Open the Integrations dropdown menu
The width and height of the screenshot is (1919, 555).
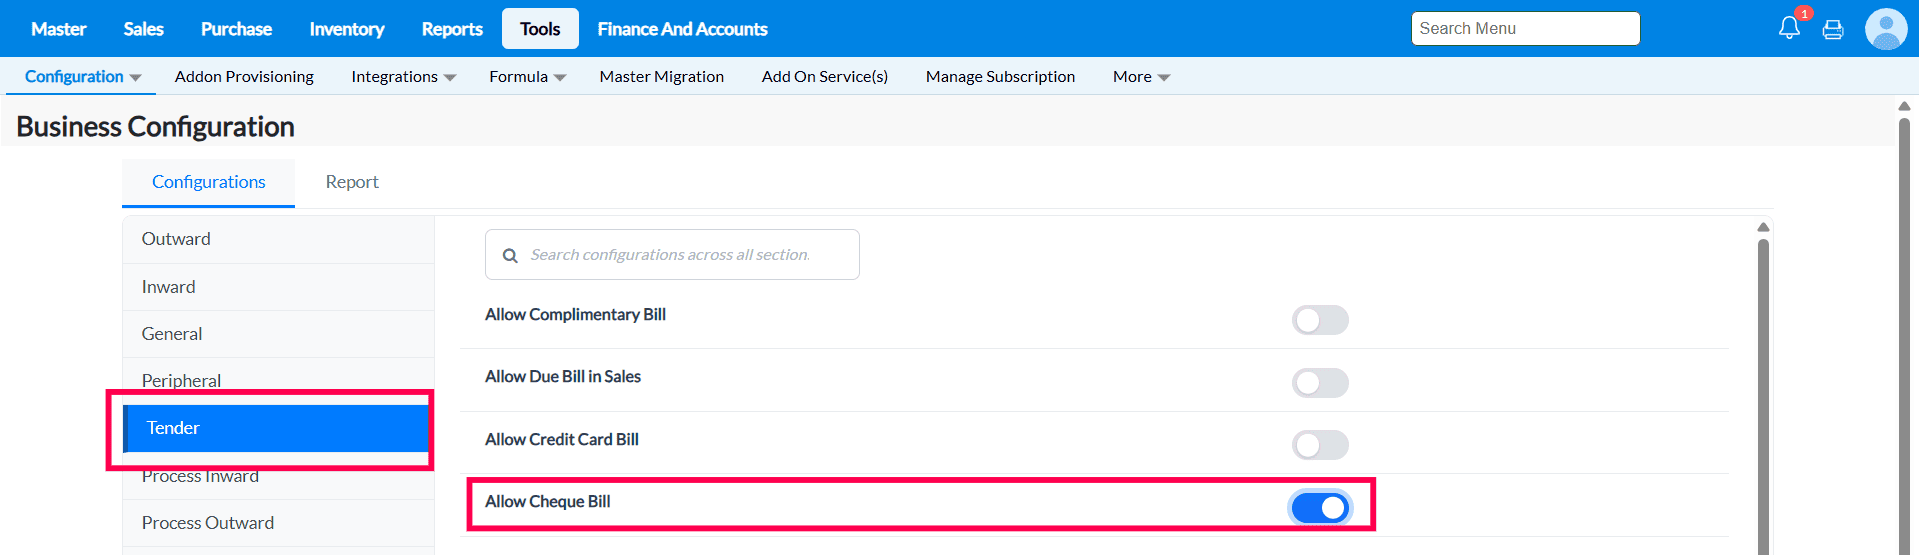coord(403,77)
